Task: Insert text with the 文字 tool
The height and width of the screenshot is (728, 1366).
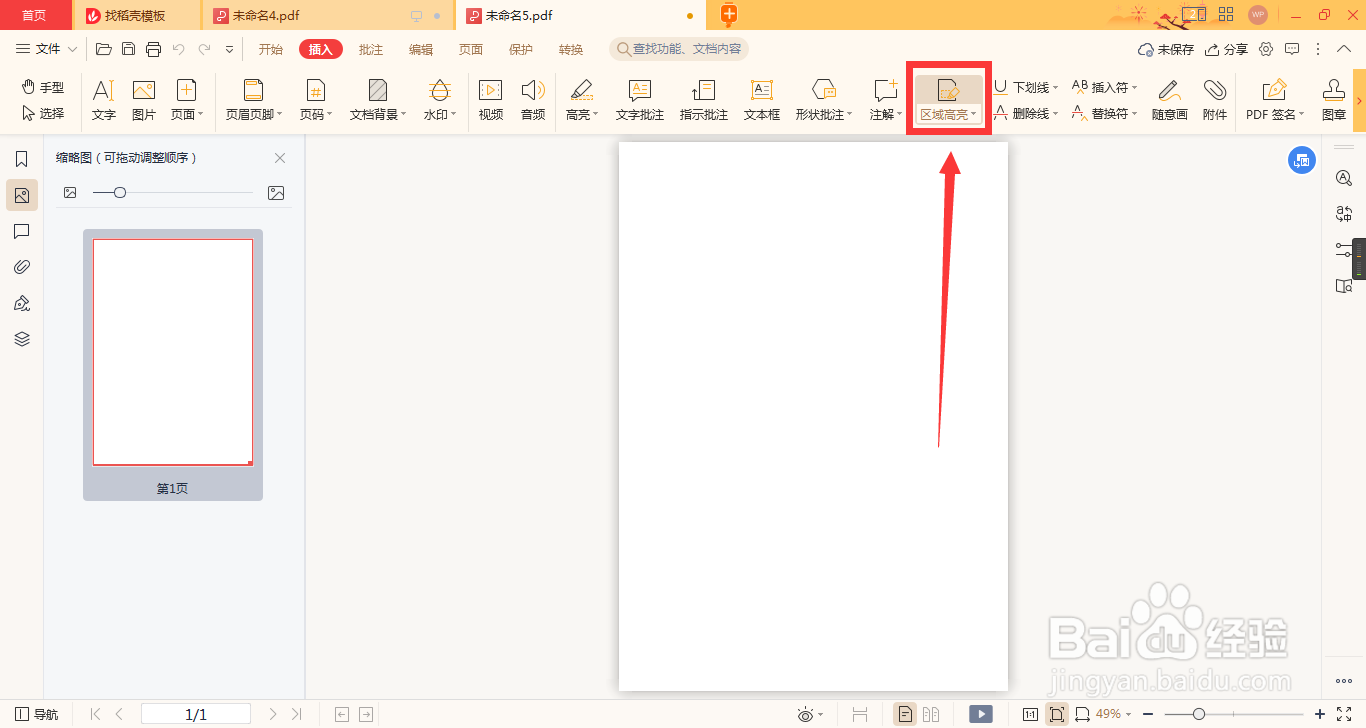Action: pyautogui.click(x=104, y=100)
